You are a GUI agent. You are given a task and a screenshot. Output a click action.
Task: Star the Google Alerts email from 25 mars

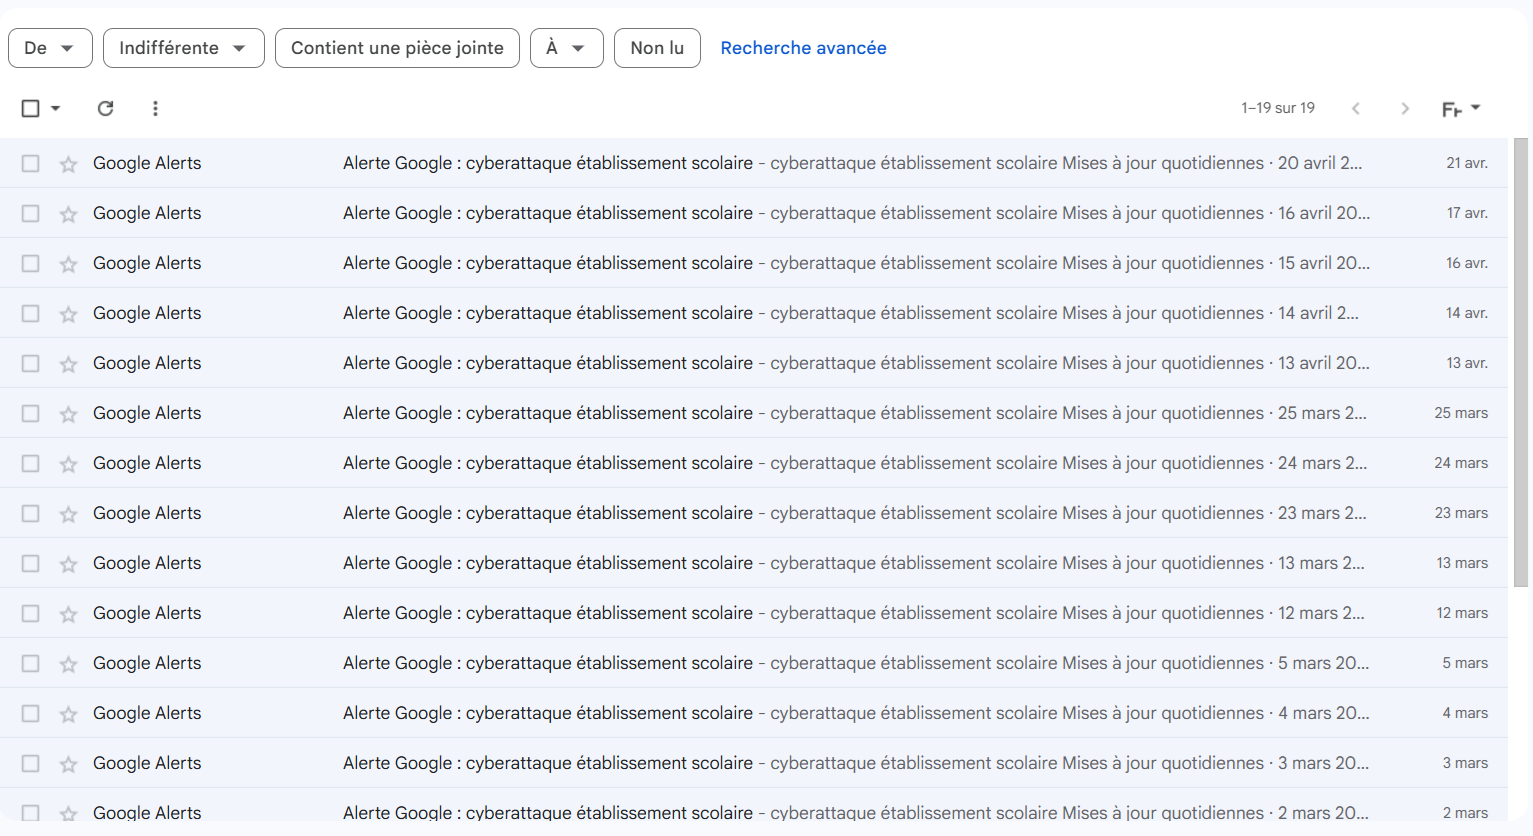(68, 414)
